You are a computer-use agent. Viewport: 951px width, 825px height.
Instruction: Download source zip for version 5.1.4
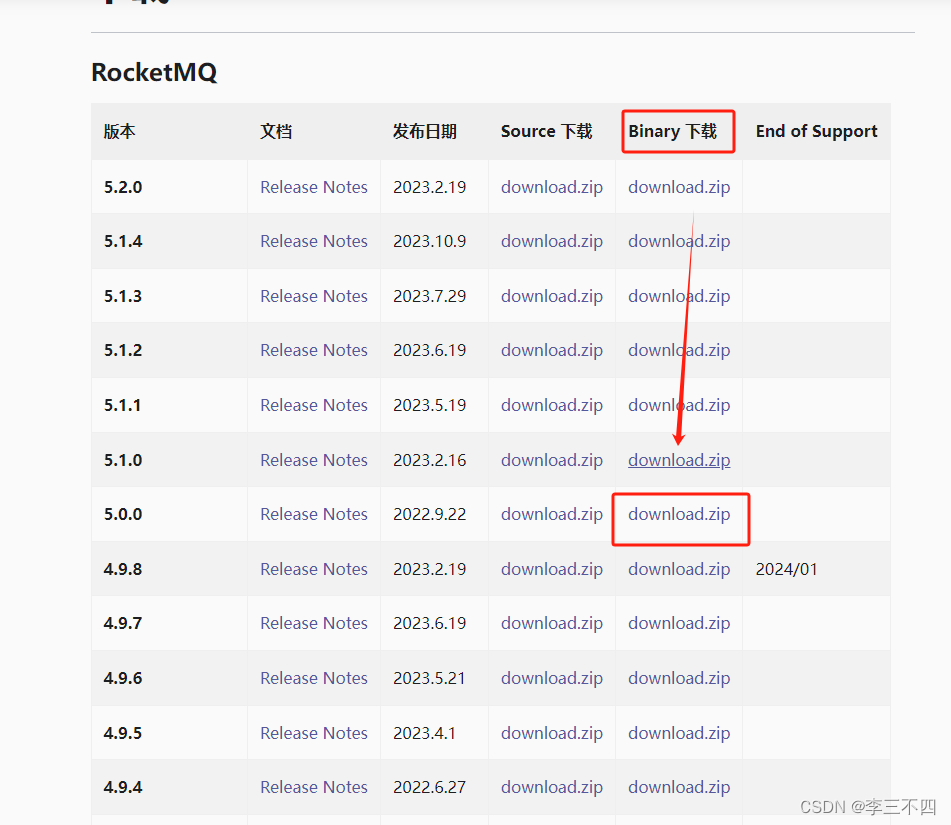pyautogui.click(x=552, y=241)
